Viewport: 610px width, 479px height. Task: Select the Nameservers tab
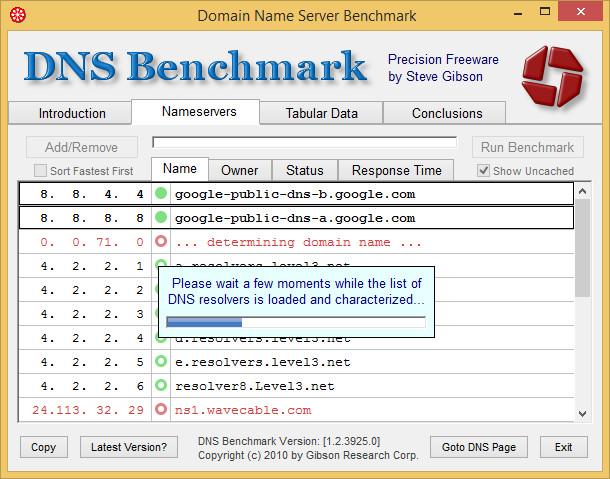click(x=196, y=112)
